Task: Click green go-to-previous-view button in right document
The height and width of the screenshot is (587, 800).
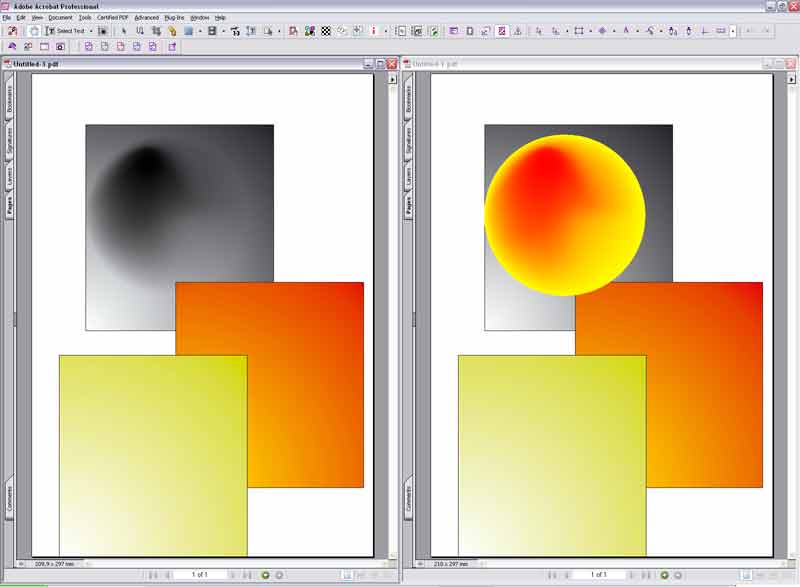Action: tap(664, 575)
